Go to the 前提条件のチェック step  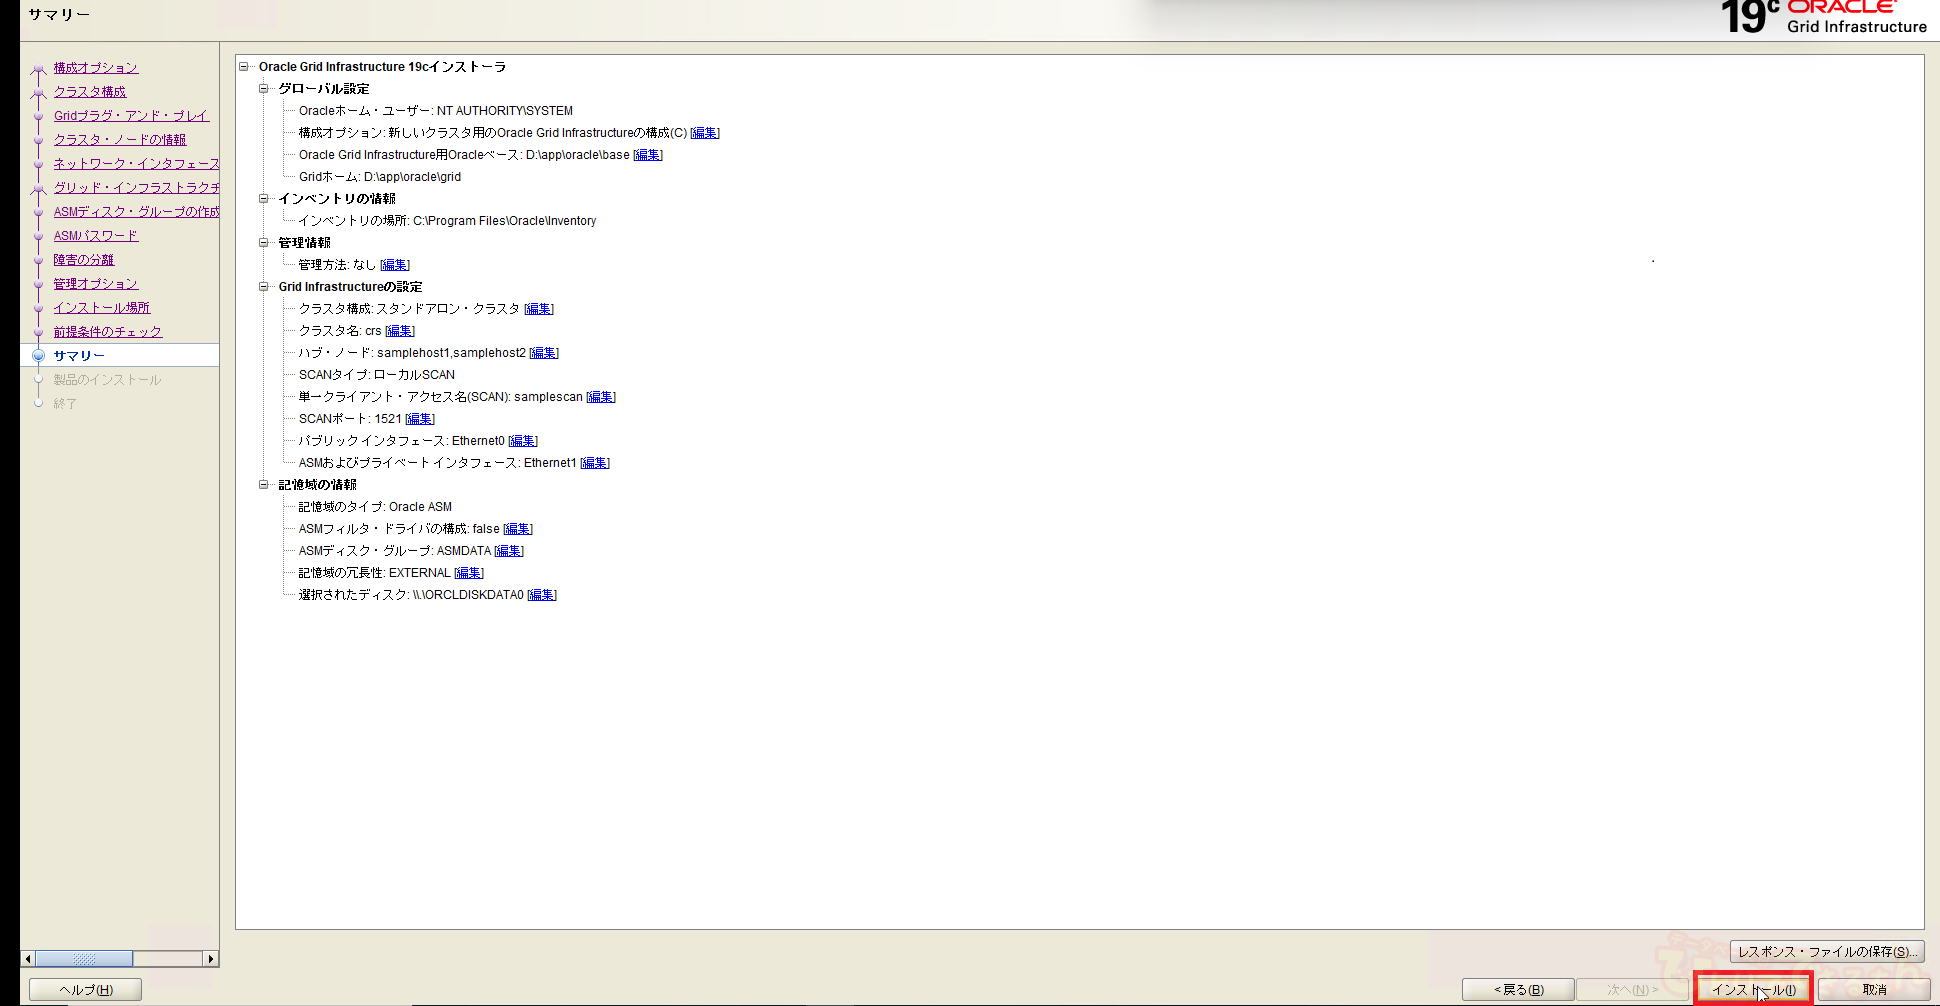click(x=108, y=332)
